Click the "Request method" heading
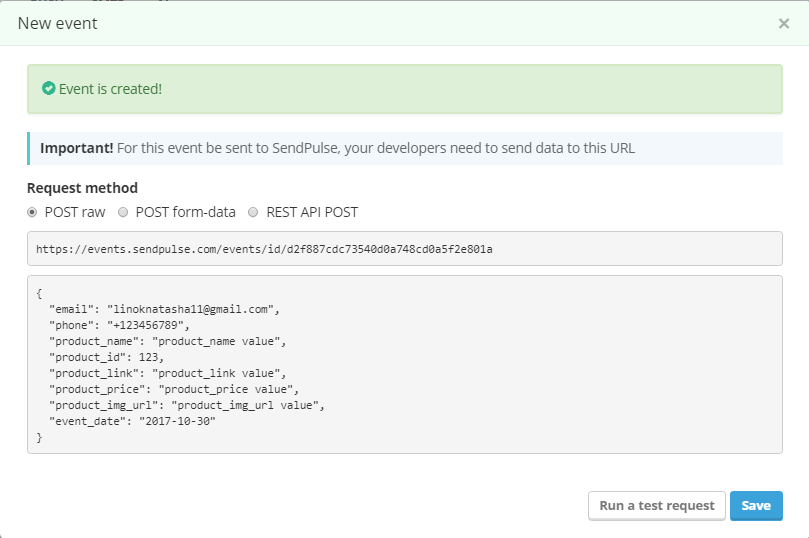The image size is (809, 538). 82,188
